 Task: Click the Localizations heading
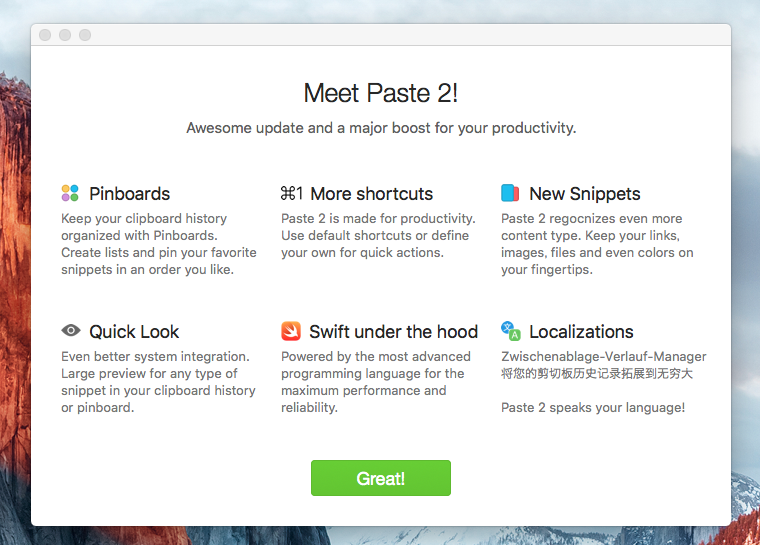[x=581, y=331]
